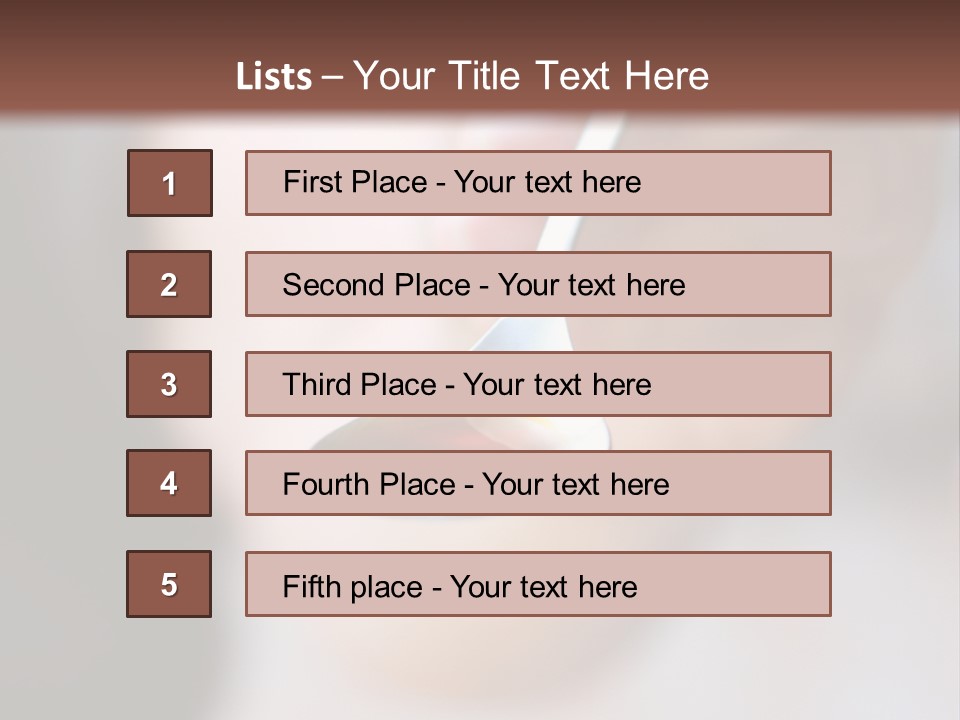The height and width of the screenshot is (720, 960).
Task: Click "Your text here" in the Fifth place row
Action: pyautogui.click(x=543, y=586)
